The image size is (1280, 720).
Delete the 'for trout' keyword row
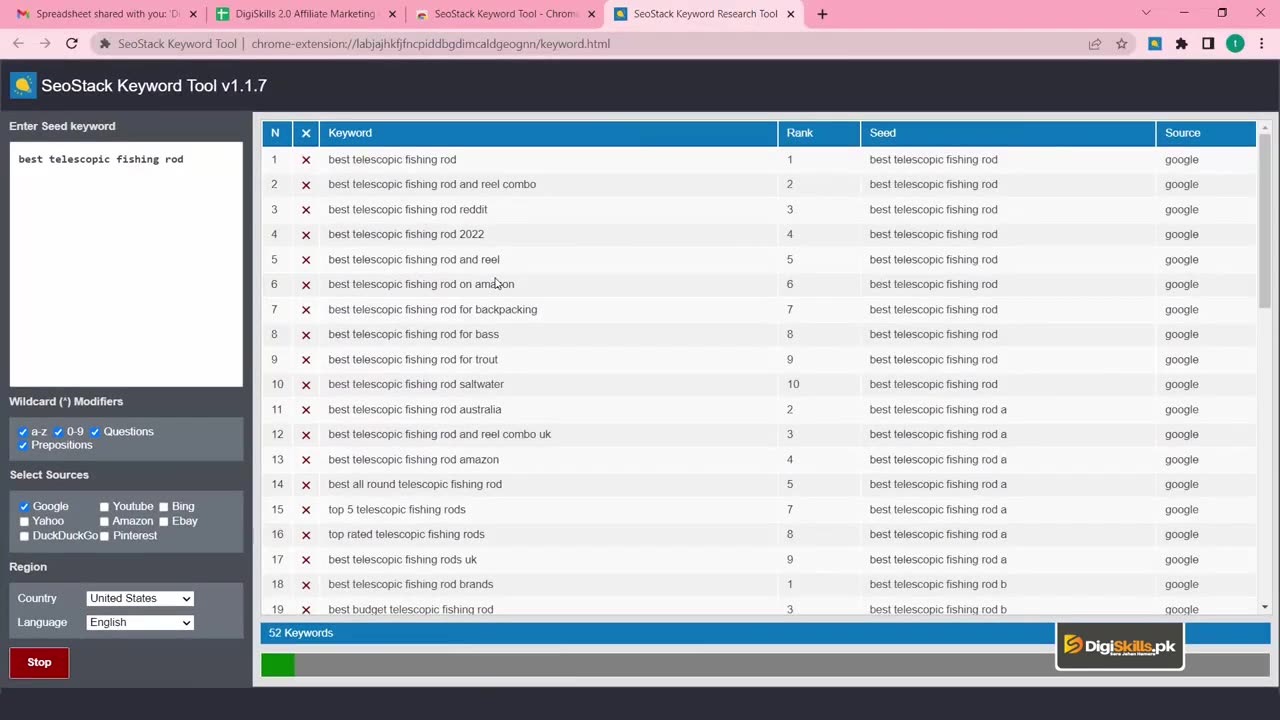tap(306, 360)
